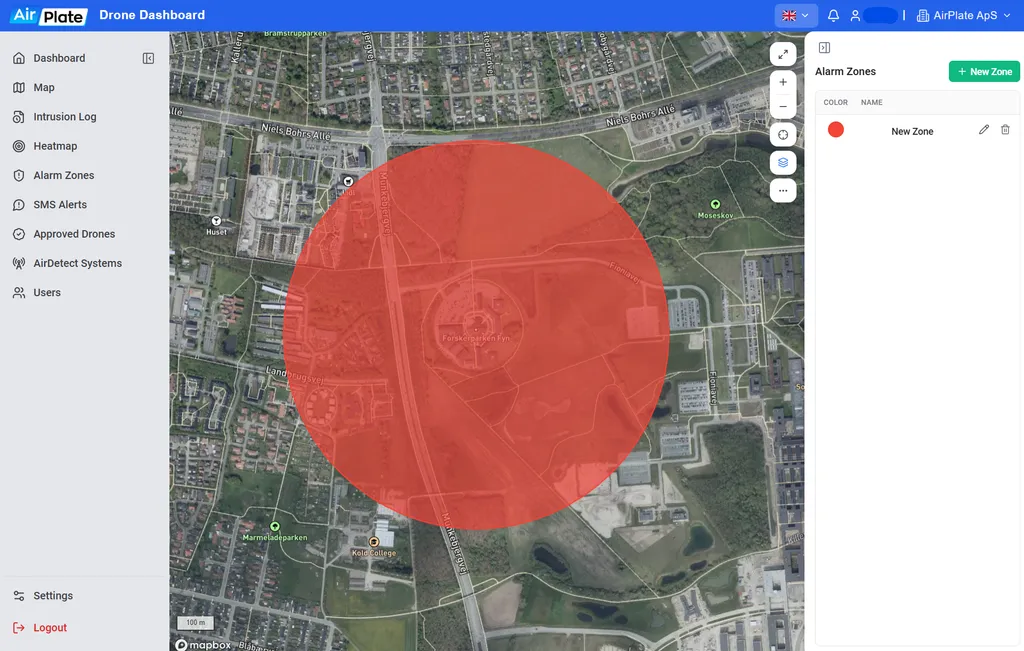Click the mapbox attribution logo
Image resolution: width=1024 pixels, height=651 pixels.
(x=203, y=644)
